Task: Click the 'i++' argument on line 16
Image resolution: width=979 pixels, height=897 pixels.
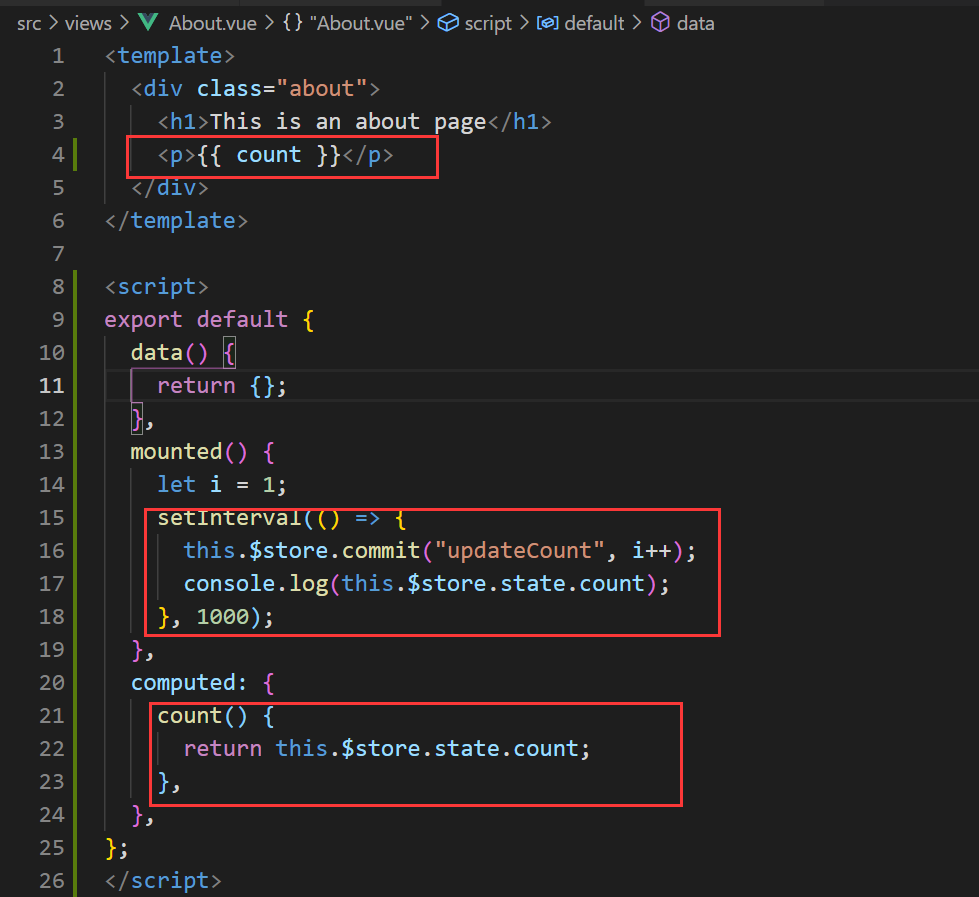Action: click(x=651, y=551)
